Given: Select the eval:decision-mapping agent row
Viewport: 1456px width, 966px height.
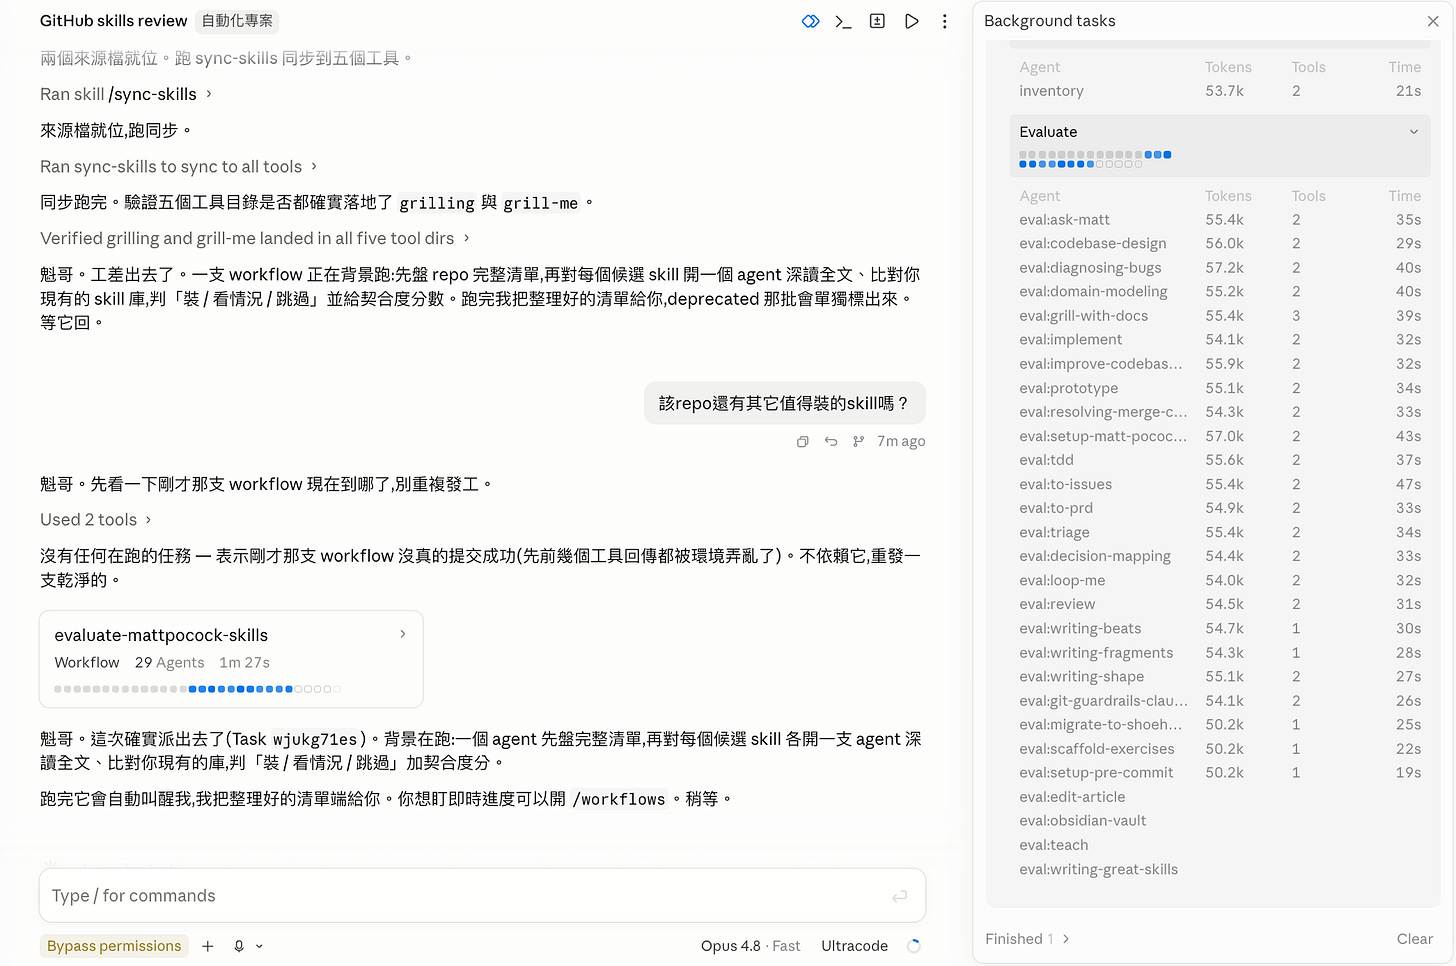Looking at the screenshot, I should point(1220,556).
